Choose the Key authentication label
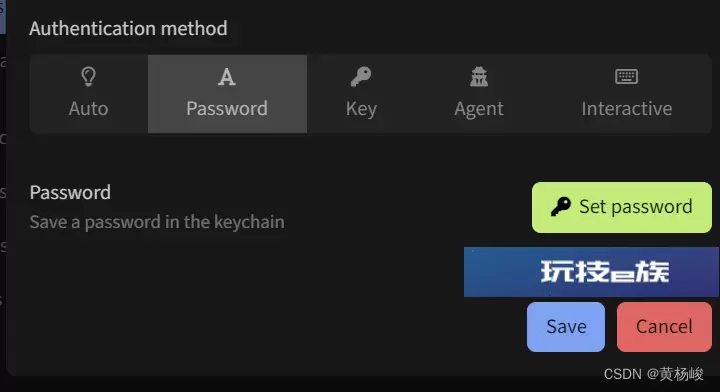Image resolution: width=720 pixels, height=392 pixels. pyautogui.click(x=361, y=109)
